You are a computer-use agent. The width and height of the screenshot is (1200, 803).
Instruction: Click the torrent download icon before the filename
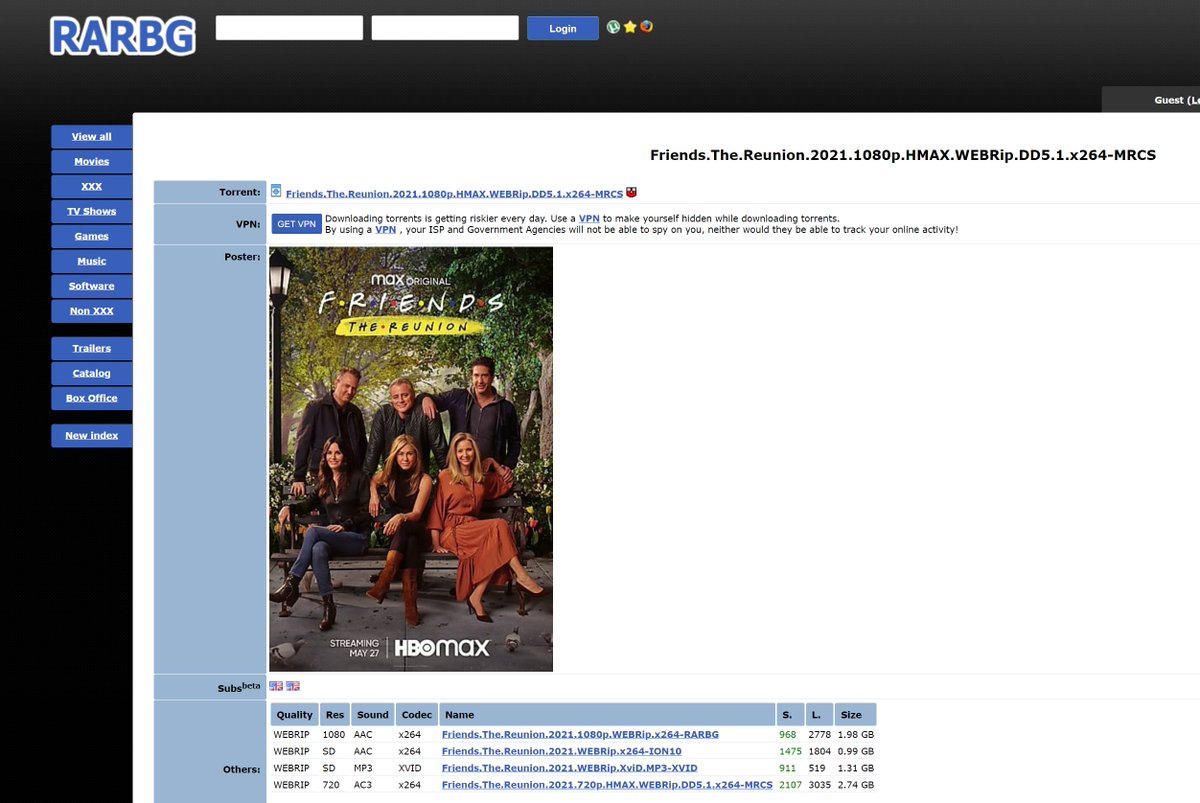point(276,191)
